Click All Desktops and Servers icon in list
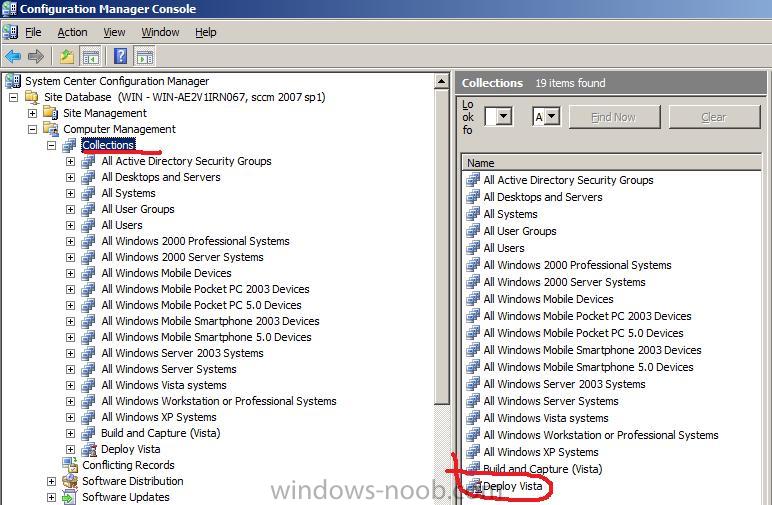The height and width of the screenshot is (505, 772). click(x=473, y=197)
